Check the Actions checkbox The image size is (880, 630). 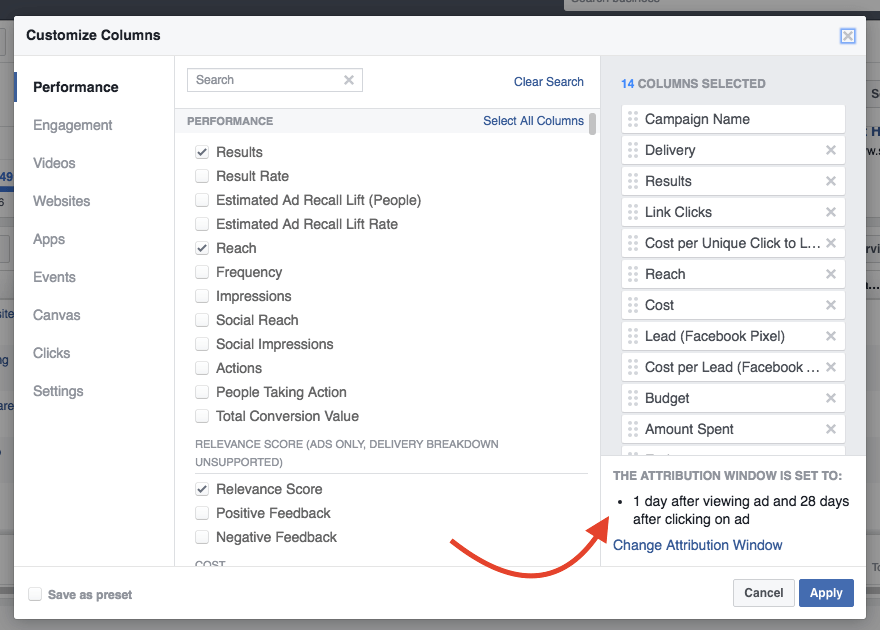202,368
